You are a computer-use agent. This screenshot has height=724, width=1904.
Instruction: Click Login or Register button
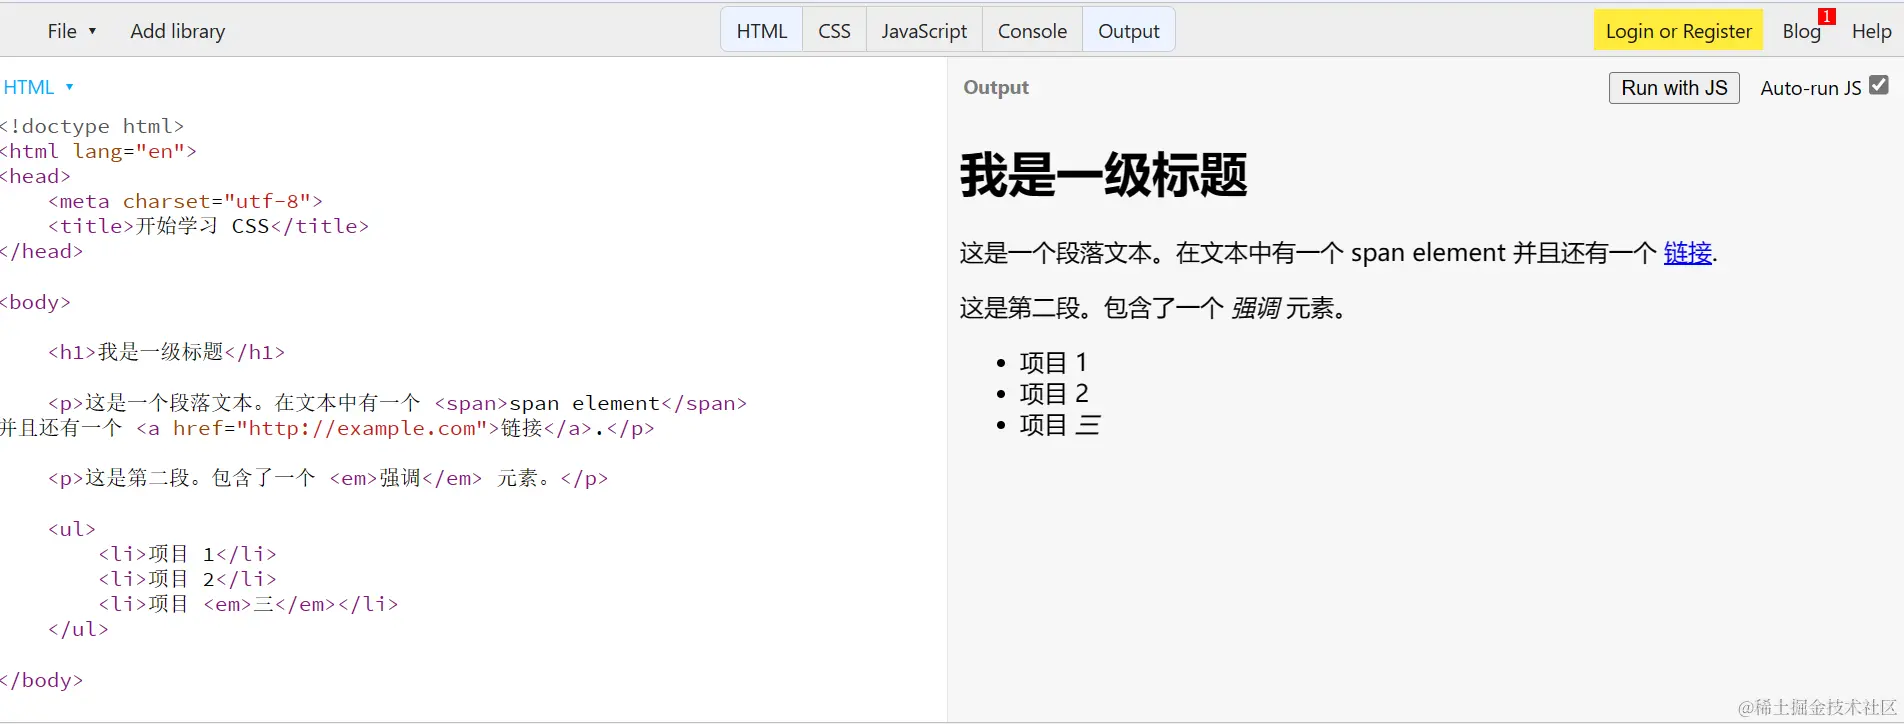(x=1678, y=31)
